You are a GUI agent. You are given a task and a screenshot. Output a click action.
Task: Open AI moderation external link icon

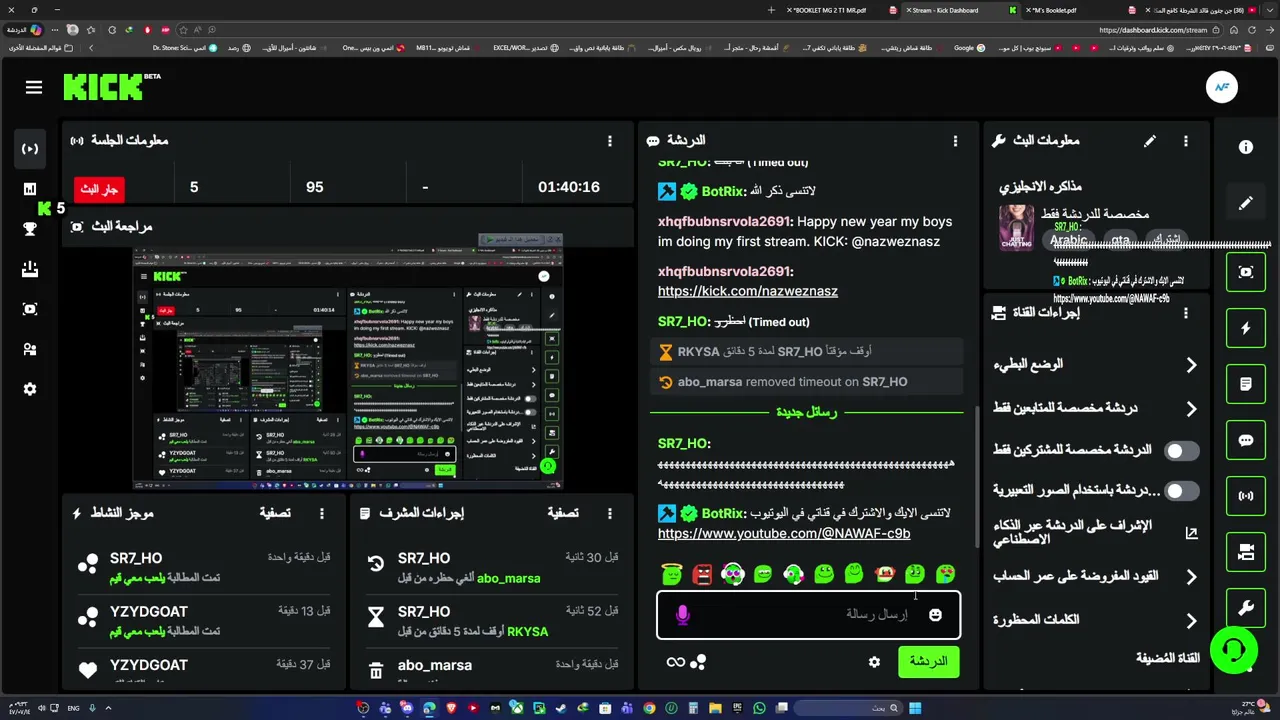(x=1191, y=533)
